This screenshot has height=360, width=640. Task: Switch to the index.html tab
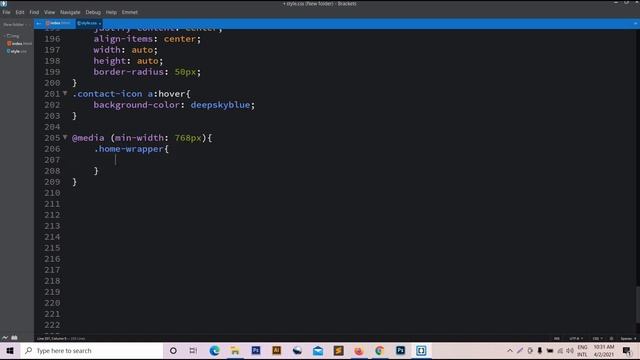[58, 23]
